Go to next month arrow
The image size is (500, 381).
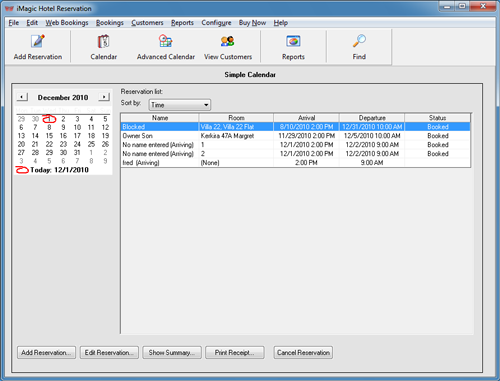[x=104, y=97]
